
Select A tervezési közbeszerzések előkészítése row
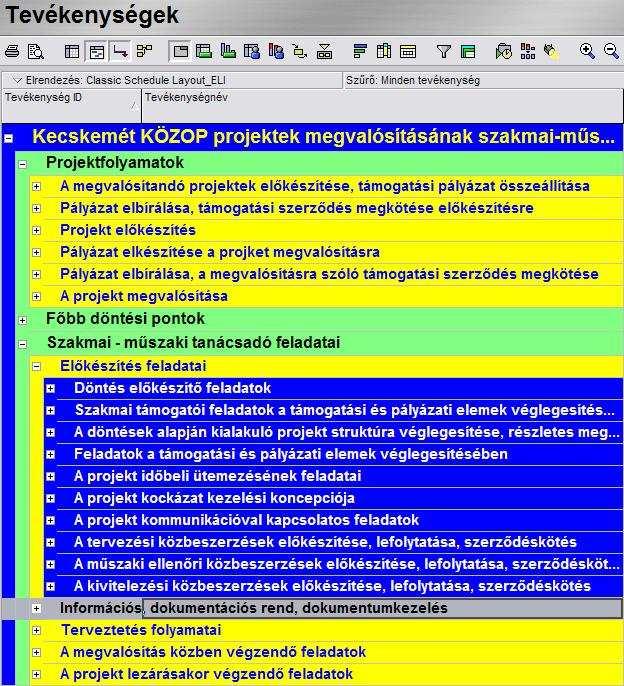coord(333,542)
